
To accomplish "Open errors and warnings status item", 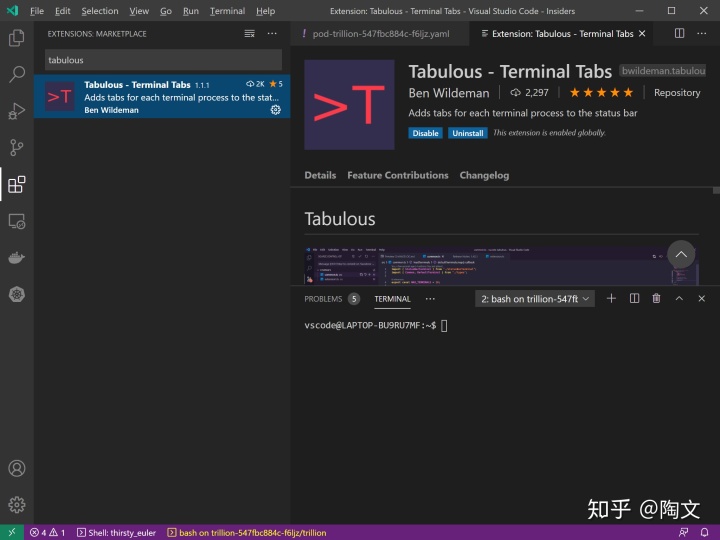I will pyautogui.click(x=47, y=533).
